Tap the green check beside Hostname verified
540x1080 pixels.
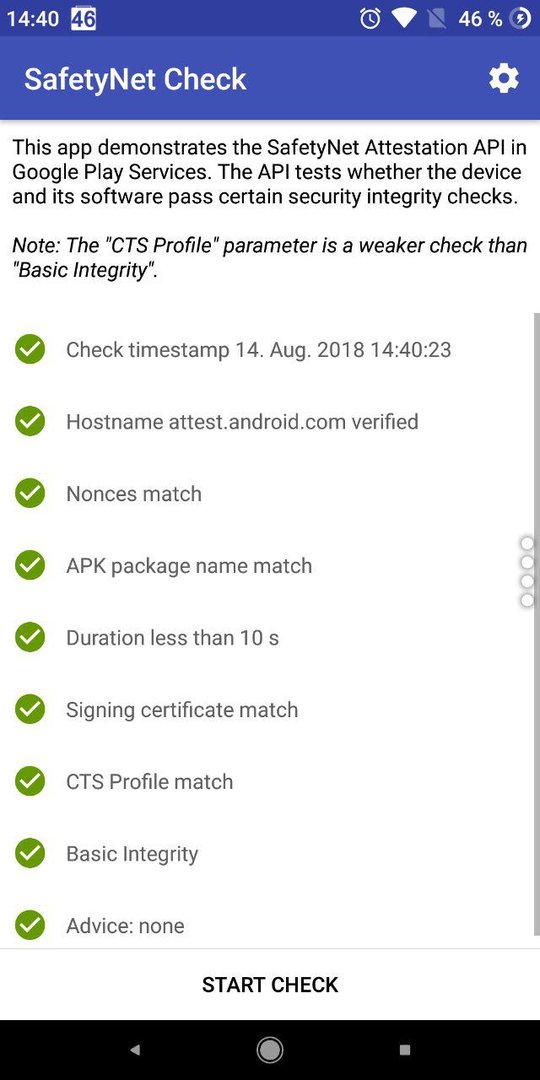pyautogui.click(x=30, y=422)
